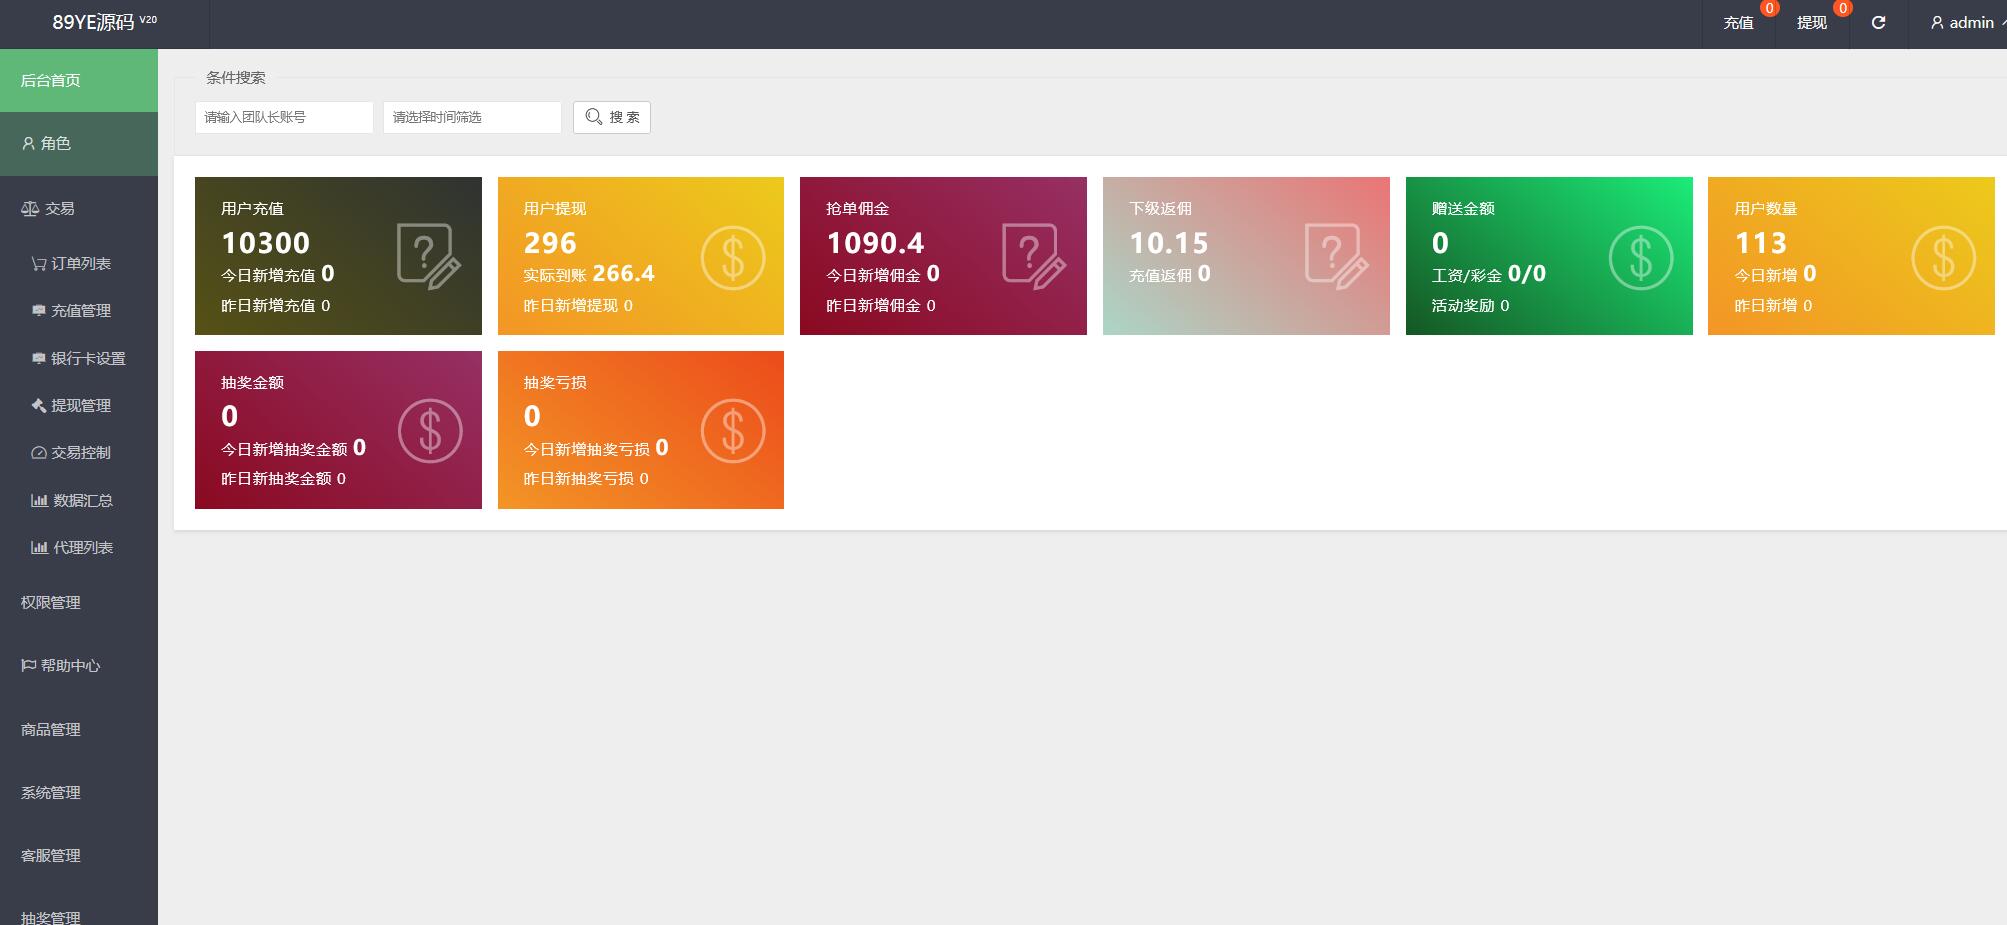Click the 用户充值 total 10300
2007x925 pixels.
click(266, 243)
